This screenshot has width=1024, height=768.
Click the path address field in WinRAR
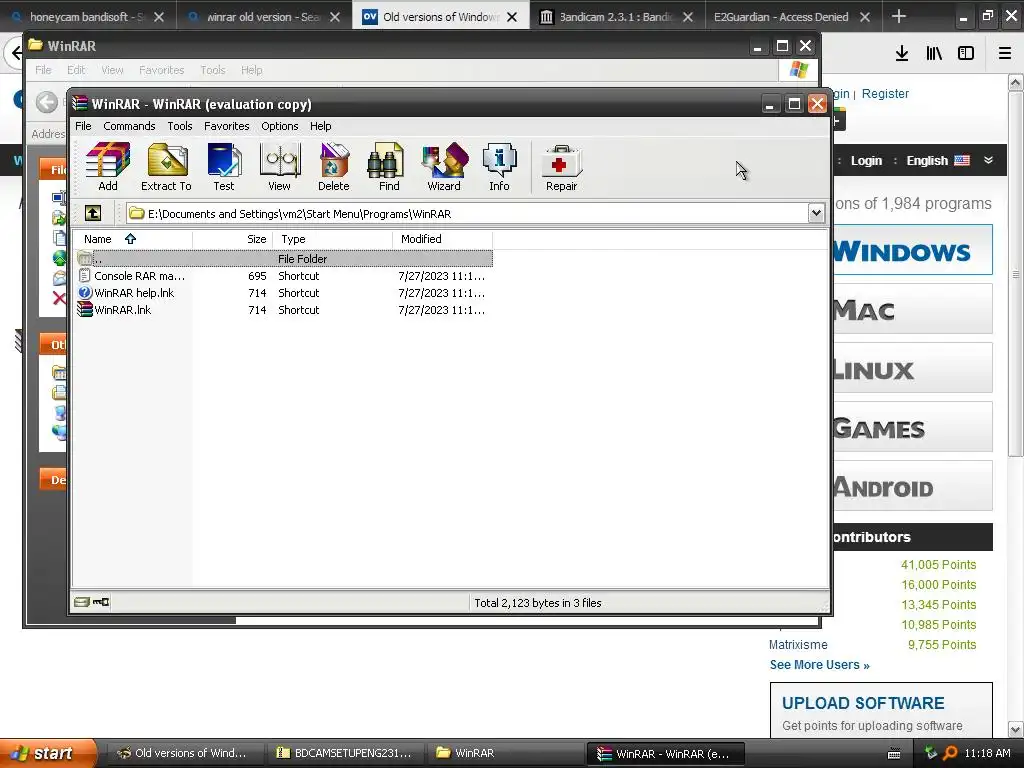point(467,214)
